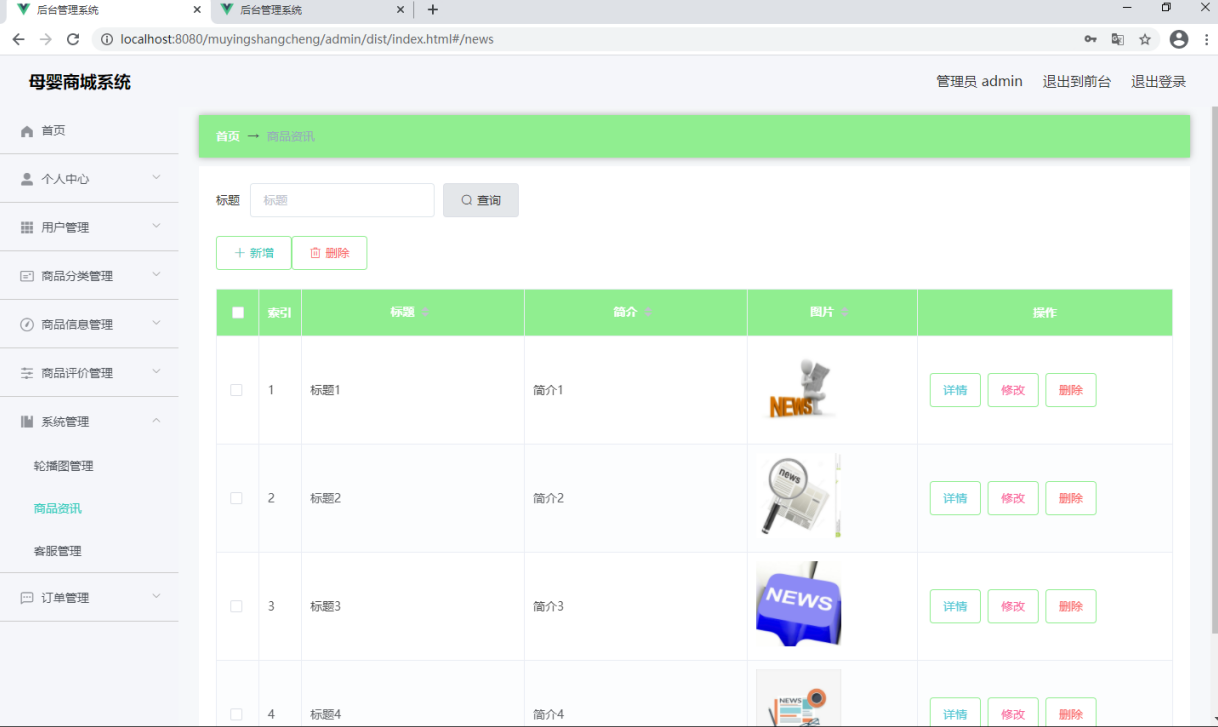Expand the 商品评价管理 menu chevron

pos(156,372)
